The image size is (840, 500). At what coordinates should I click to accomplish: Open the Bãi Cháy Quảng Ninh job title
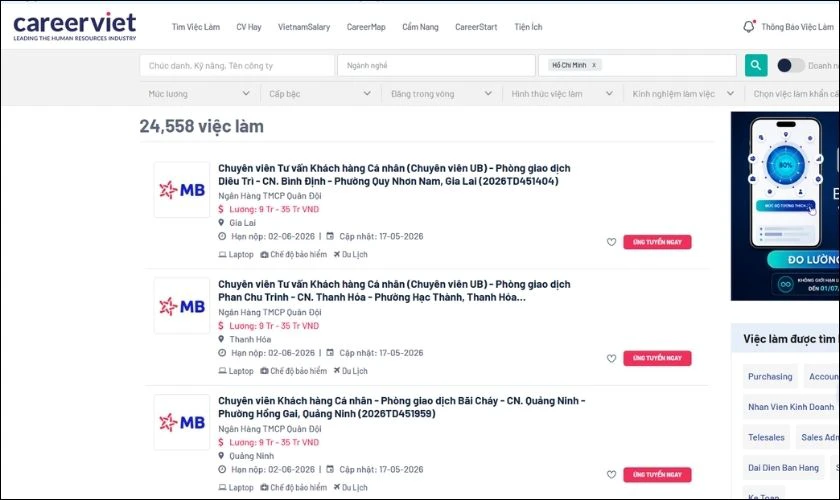(x=402, y=407)
